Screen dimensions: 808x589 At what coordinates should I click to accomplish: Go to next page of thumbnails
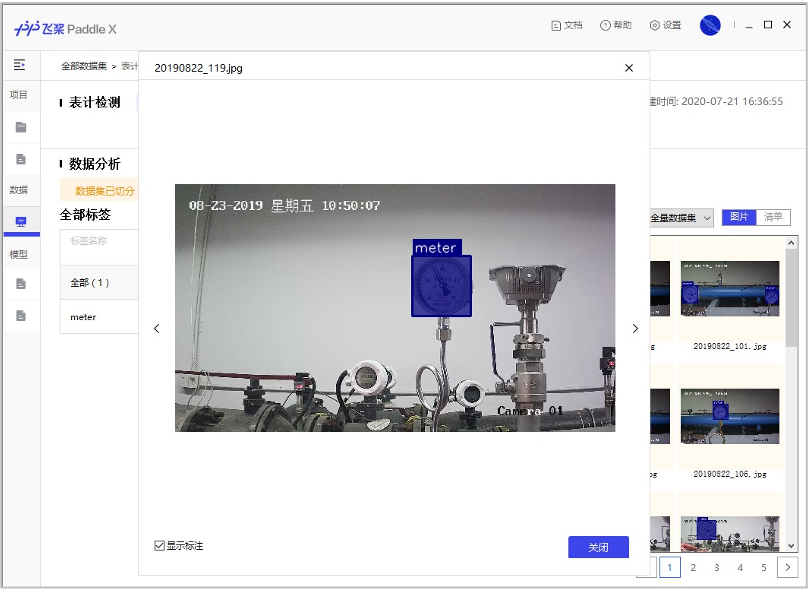coord(787,567)
